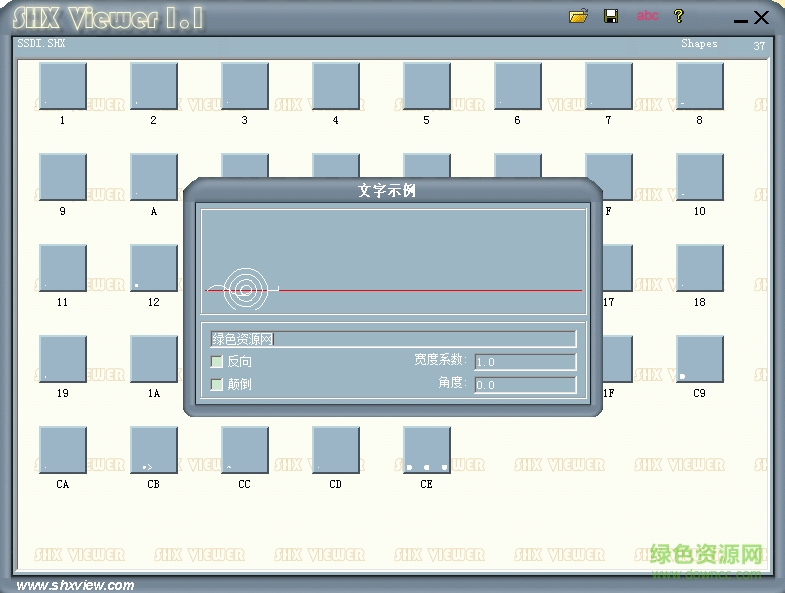The height and width of the screenshot is (593, 785).
Task: Open the www.shxview.com link
Action: (x=76, y=585)
